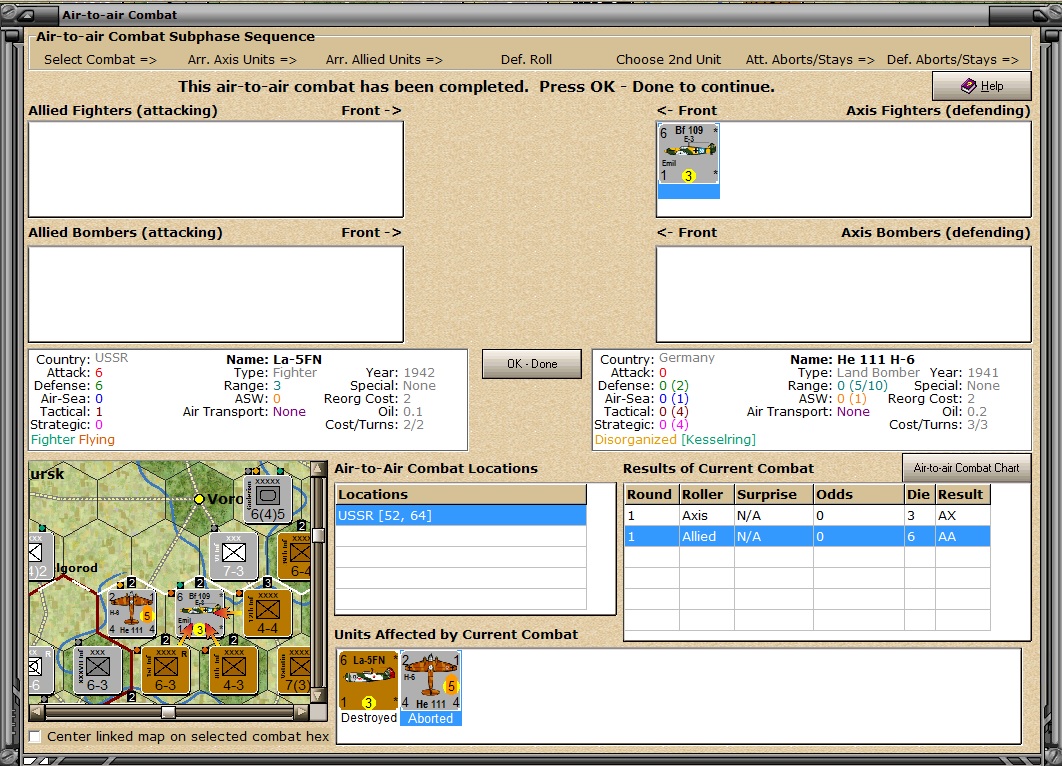Click the brown 4-4 infantry counter on map
Image resolution: width=1062 pixels, height=766 pixels.
pyautogui.click(x=267, y=613)
